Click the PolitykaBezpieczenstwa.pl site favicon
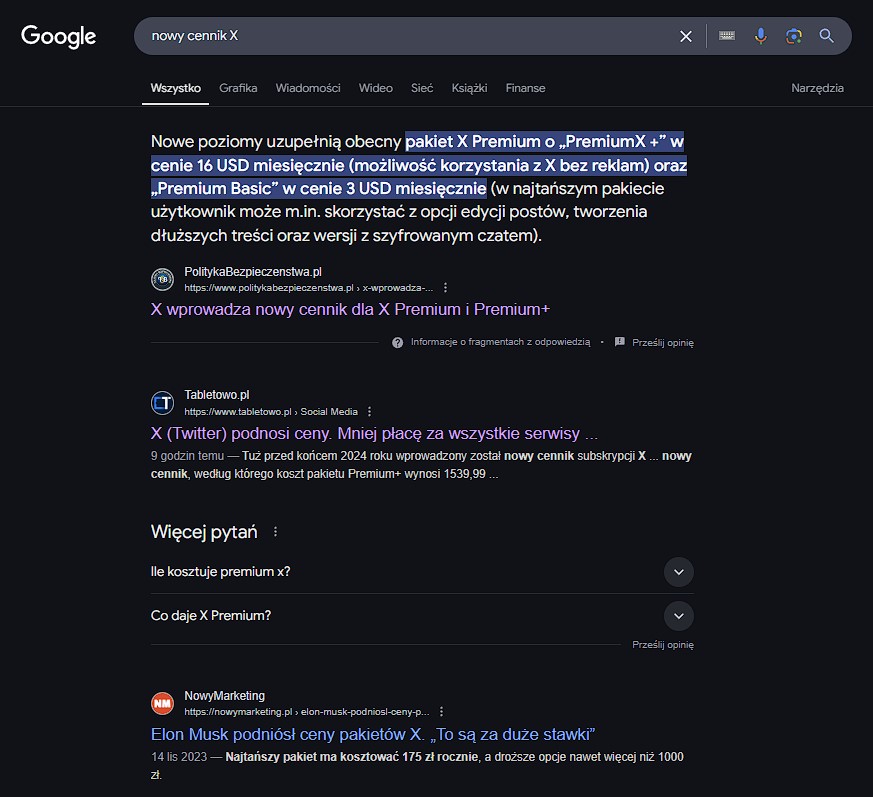This screenshot has height=797, width=873. 163,279
